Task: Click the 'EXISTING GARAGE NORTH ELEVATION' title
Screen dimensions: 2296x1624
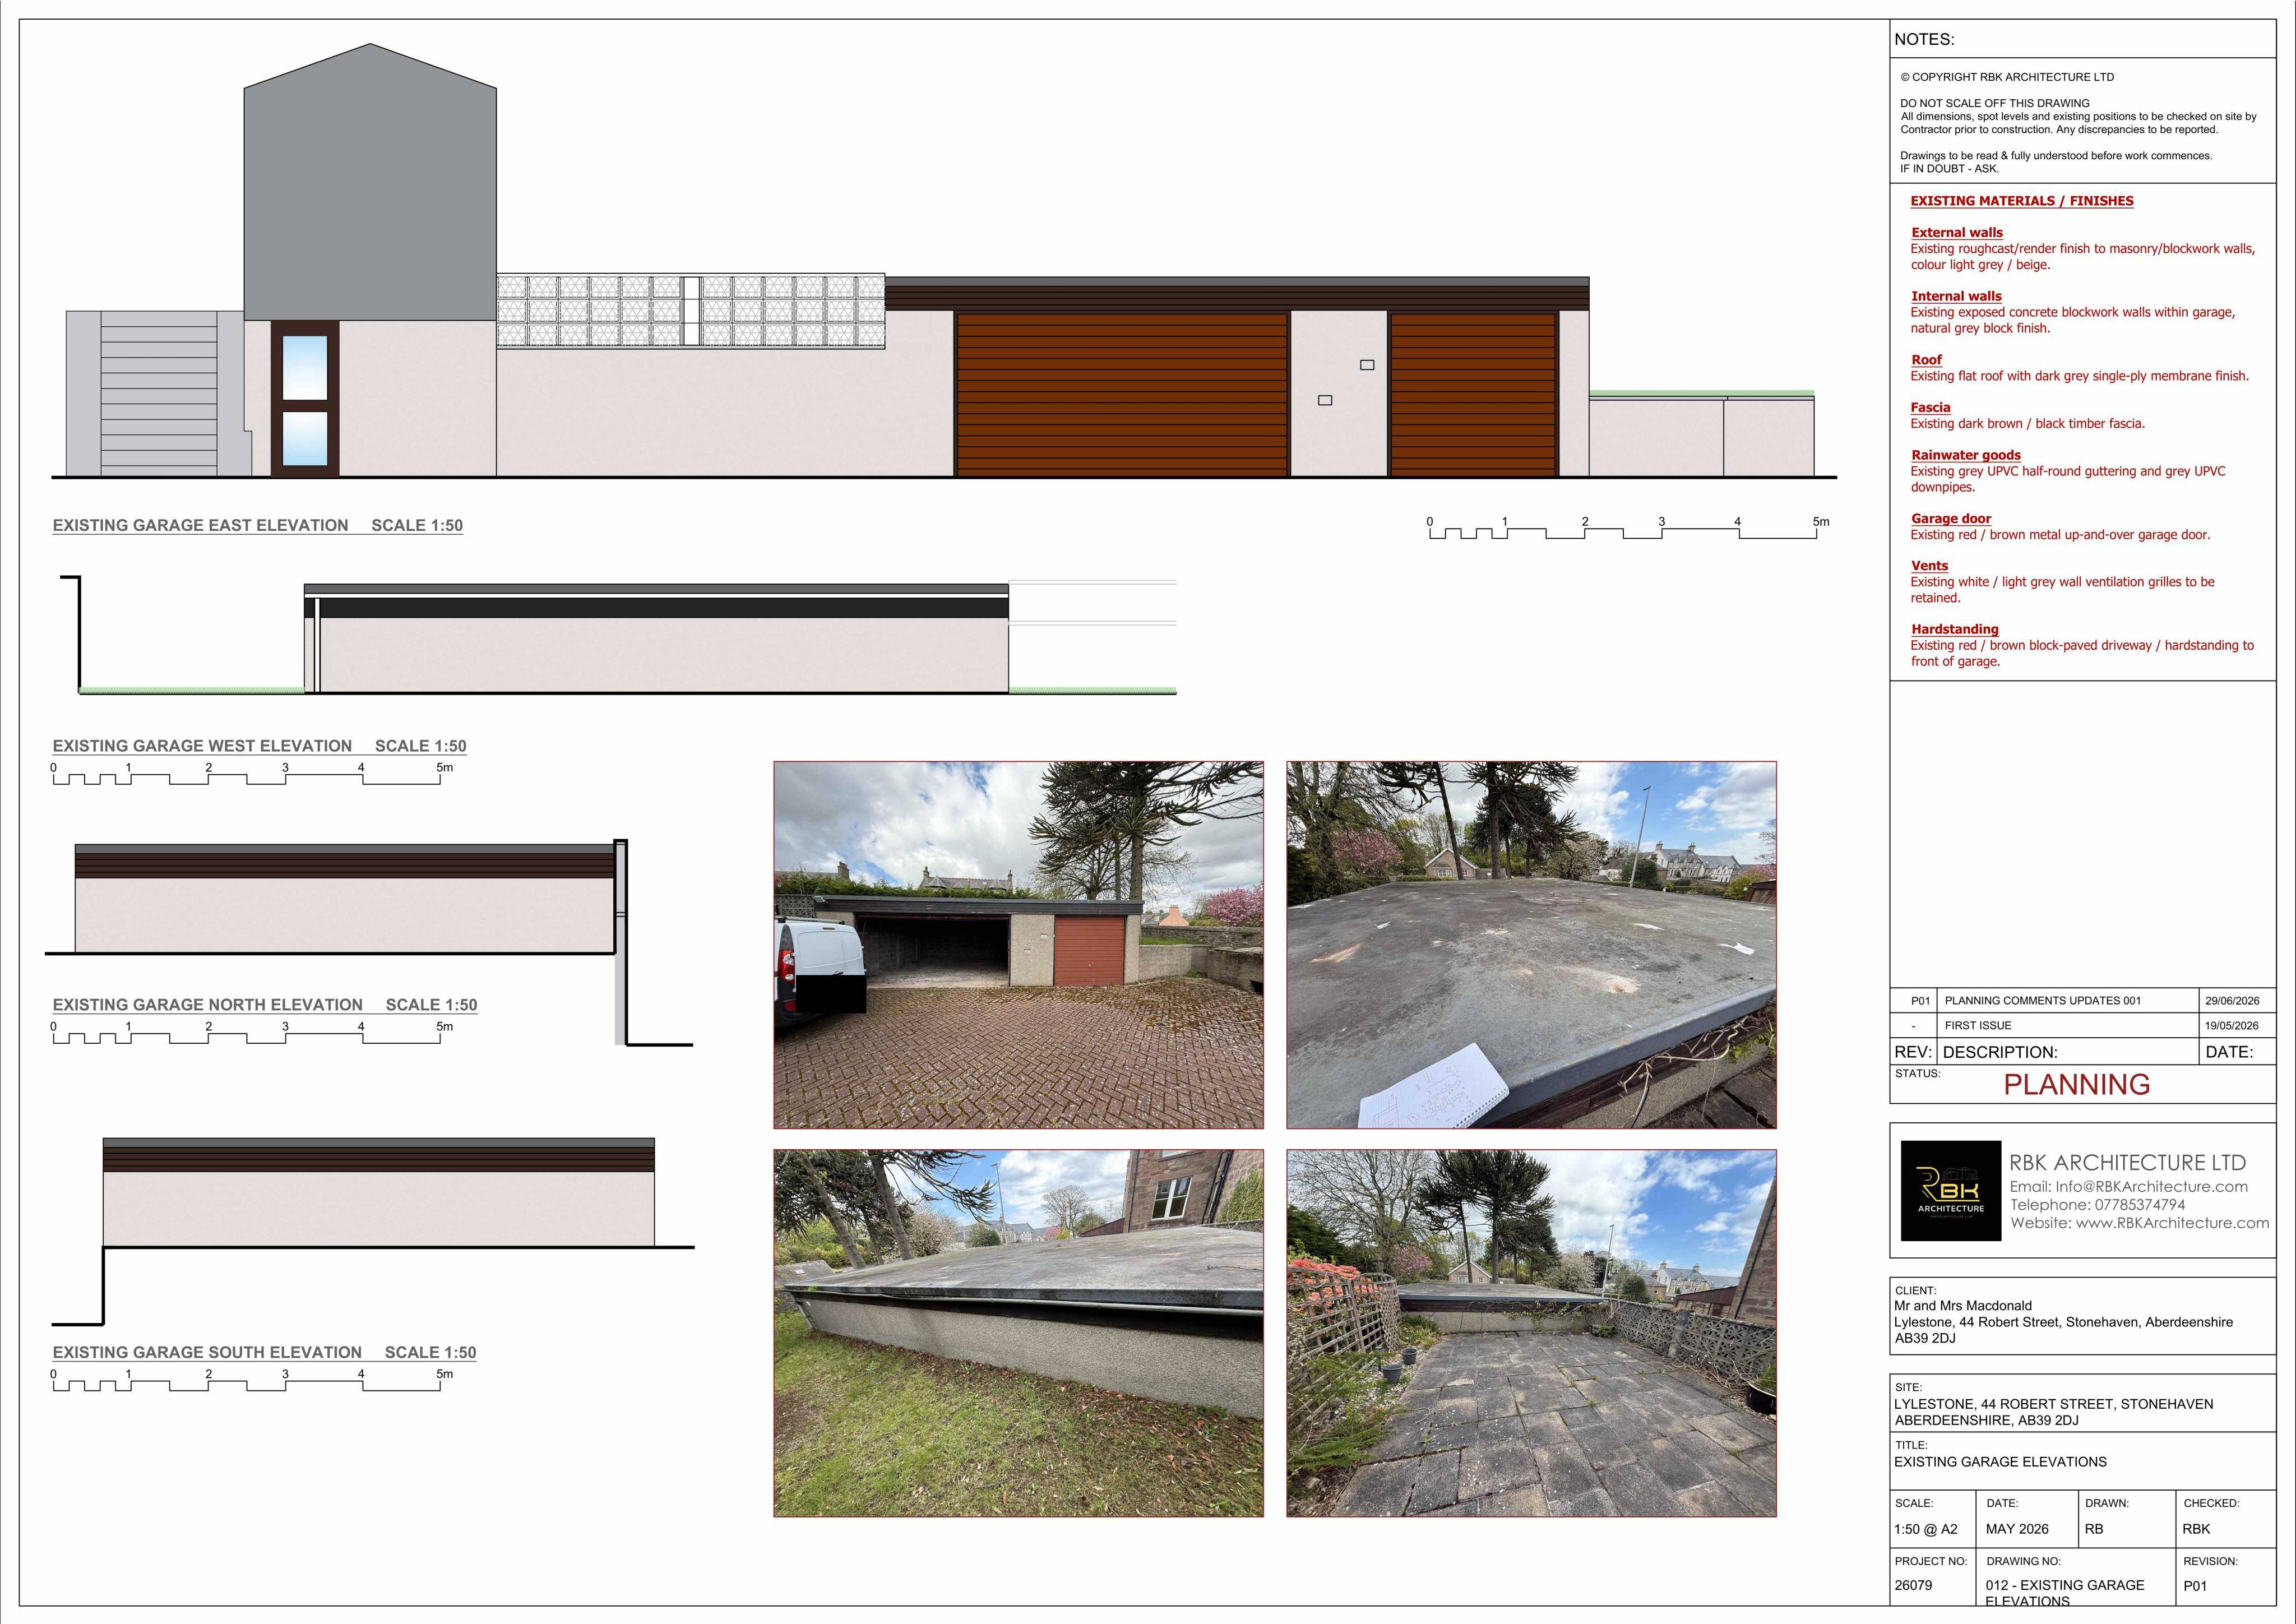Action: coord(207,1005)
